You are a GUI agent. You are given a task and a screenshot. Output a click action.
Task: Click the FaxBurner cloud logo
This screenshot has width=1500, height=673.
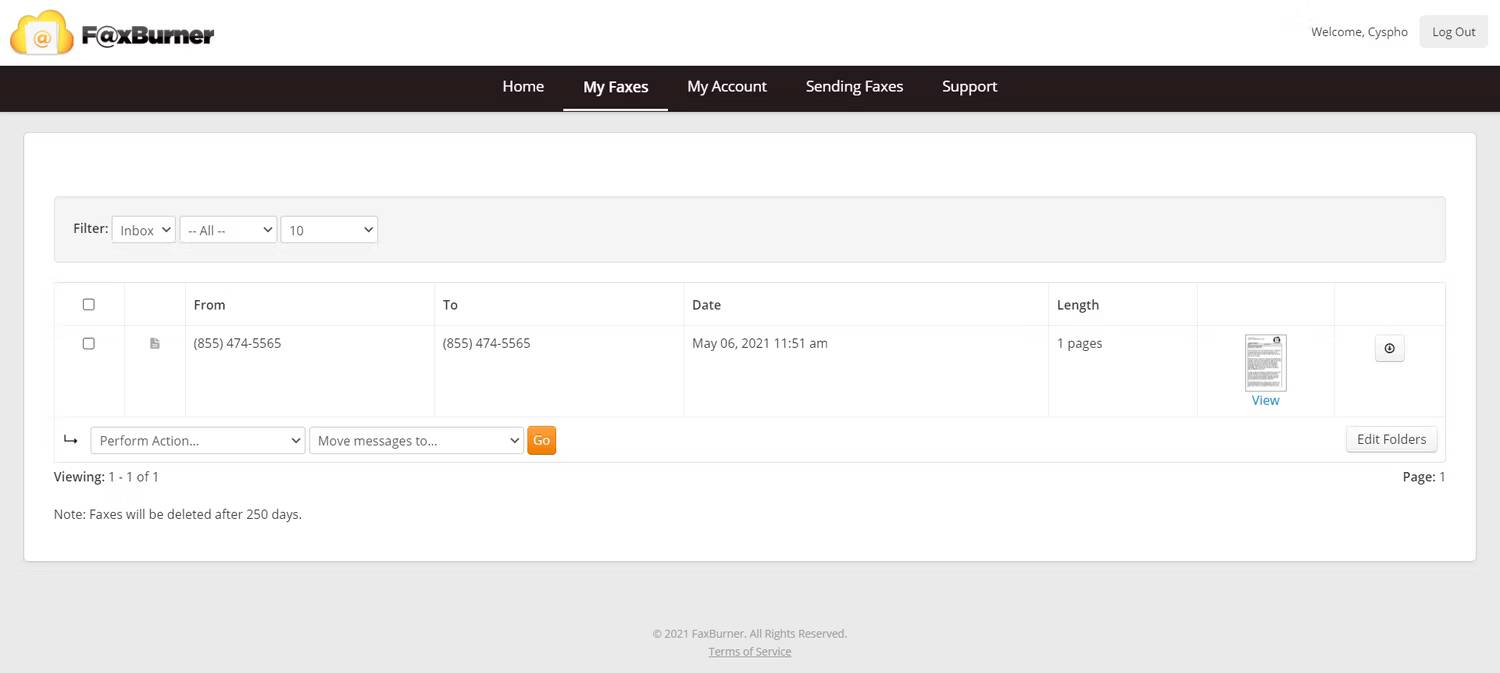(42, 33)
